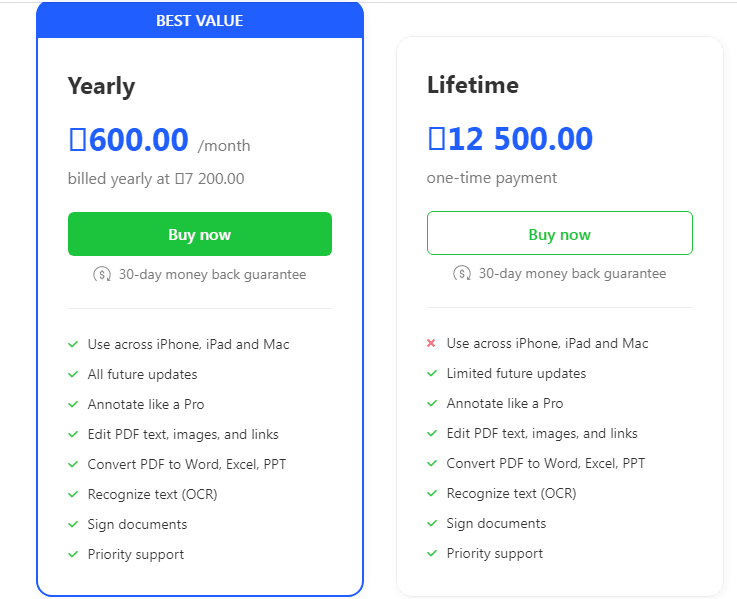Select the Yearly plan heading
Screen dimensions: 737x599
click(101, 86)
